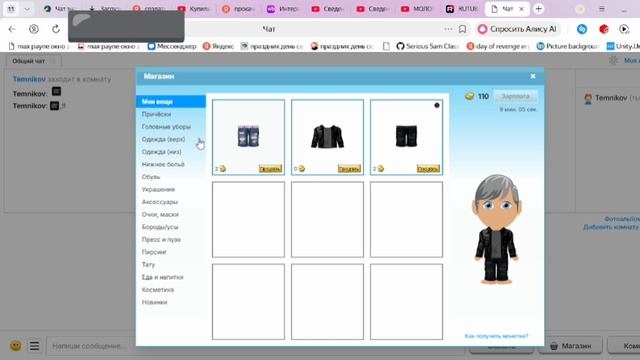Screen dimensions: 640x360
Task: Go back in the browser
Action: pos(12,29)
